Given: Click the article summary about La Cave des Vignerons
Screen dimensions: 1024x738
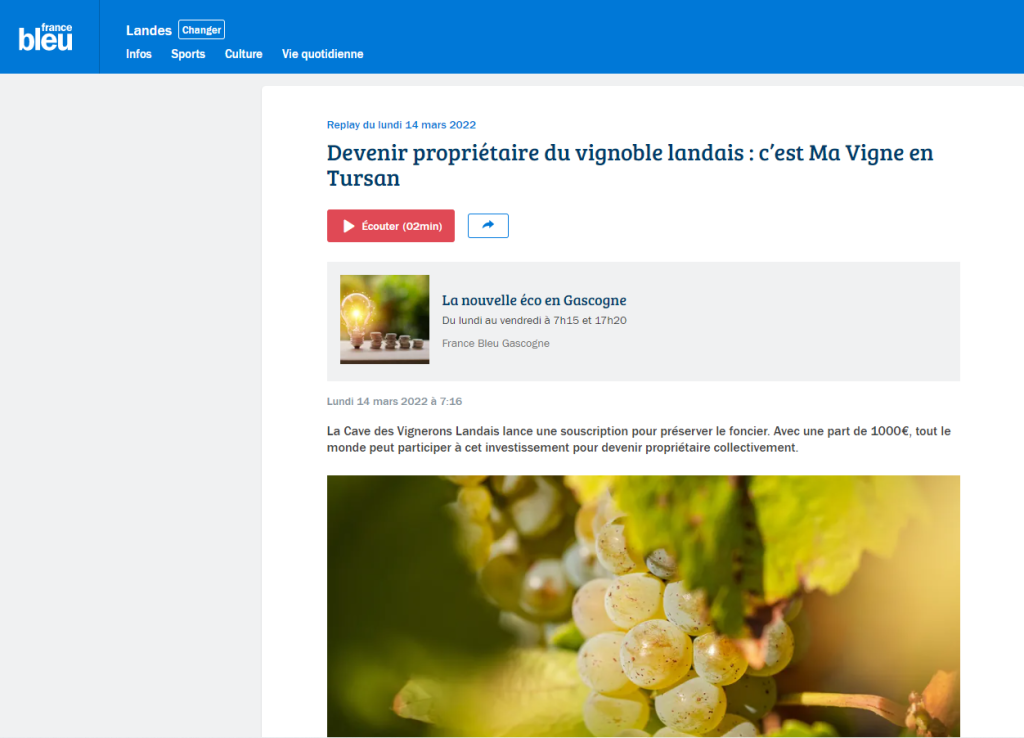Looking at the screenshot, I should 639,440.
